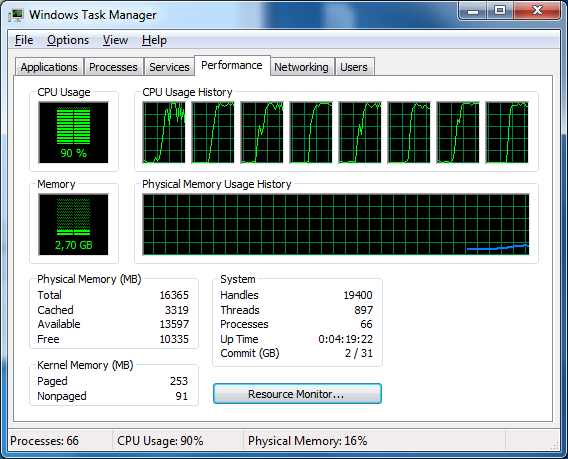Click the Physical Memory Usage History graph

click(336, 225)
